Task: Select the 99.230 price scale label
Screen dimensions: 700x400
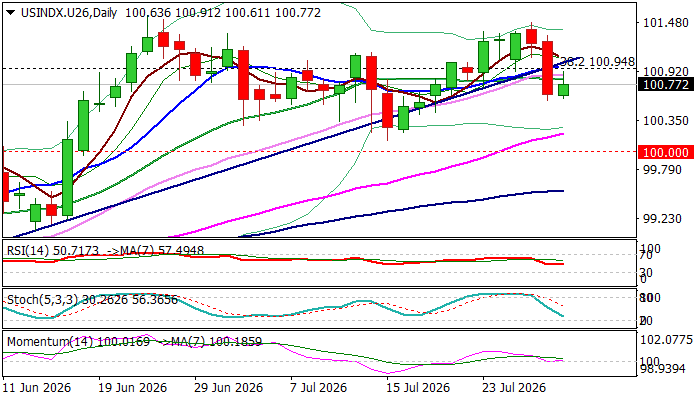Action: (x=662, y=219)
